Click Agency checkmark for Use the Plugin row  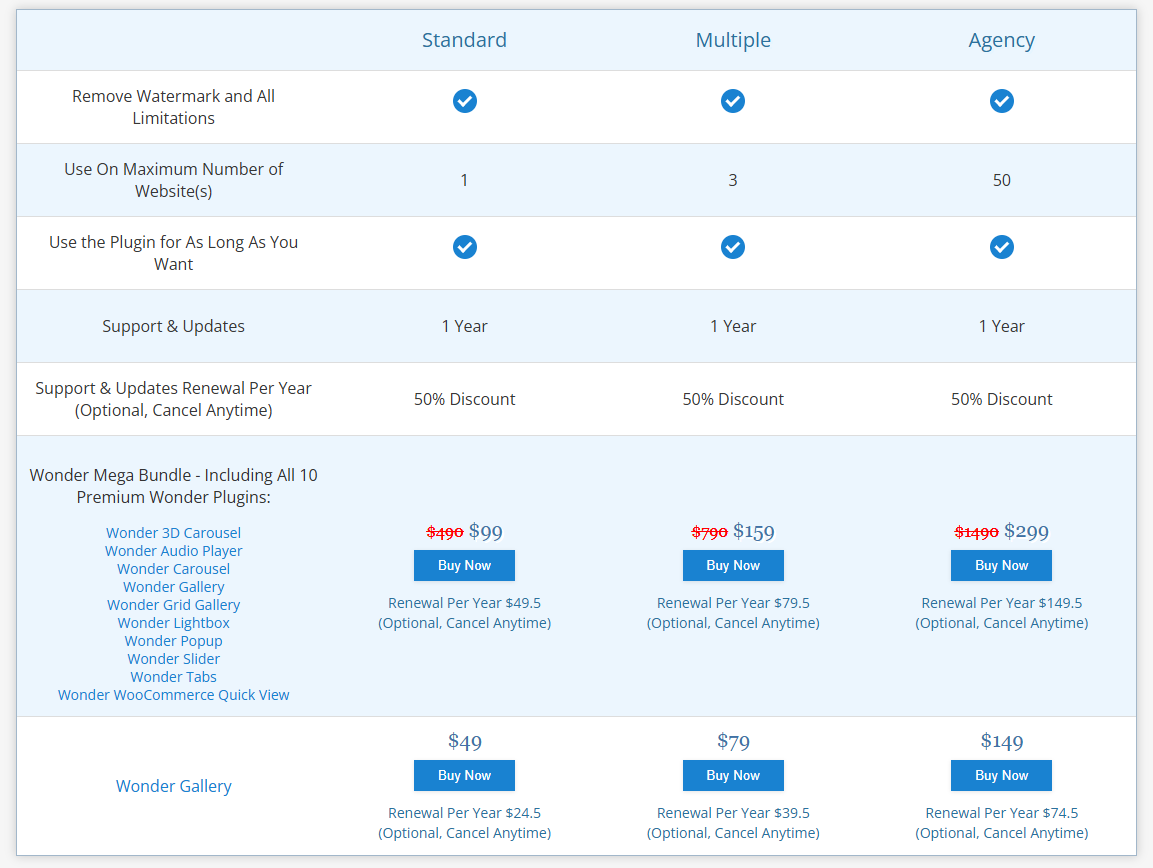[x=1002, y=247]
